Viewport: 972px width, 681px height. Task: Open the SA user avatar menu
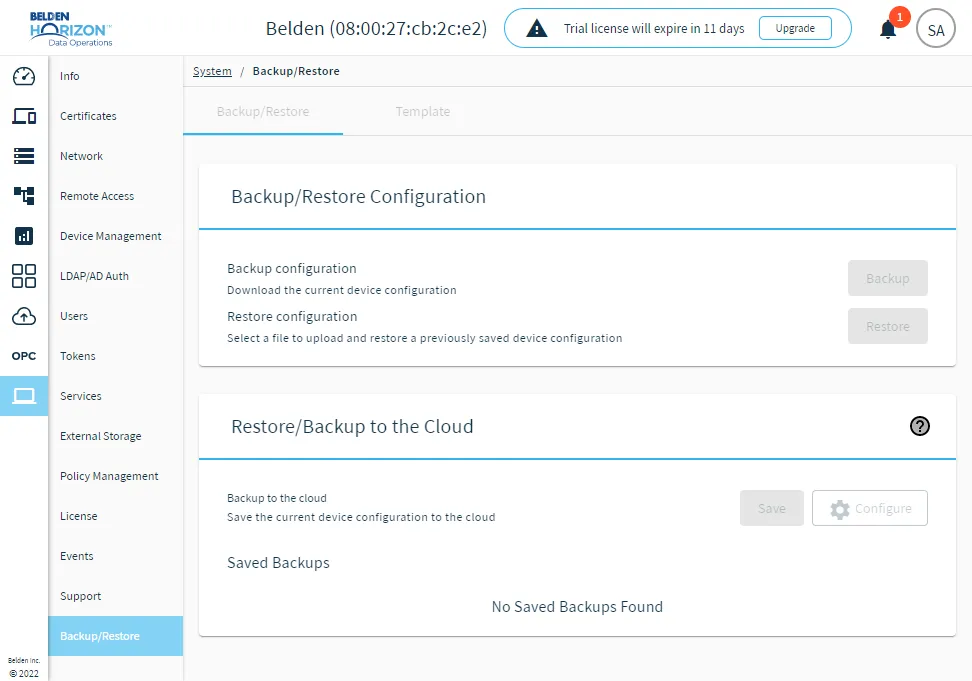[935, 29]
